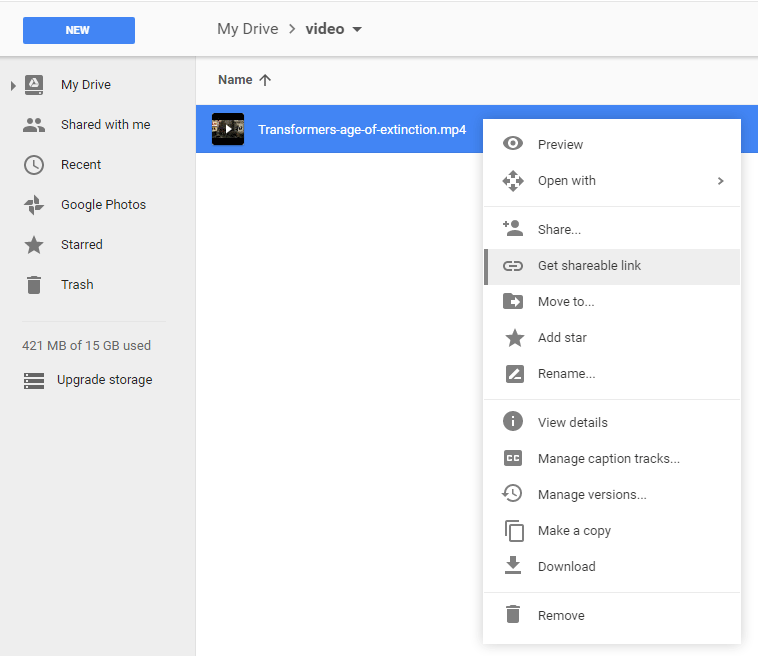This screenshot has width=758, height=656.
Task: Click the Preview eye icon
Action: (x=513, y=144)
